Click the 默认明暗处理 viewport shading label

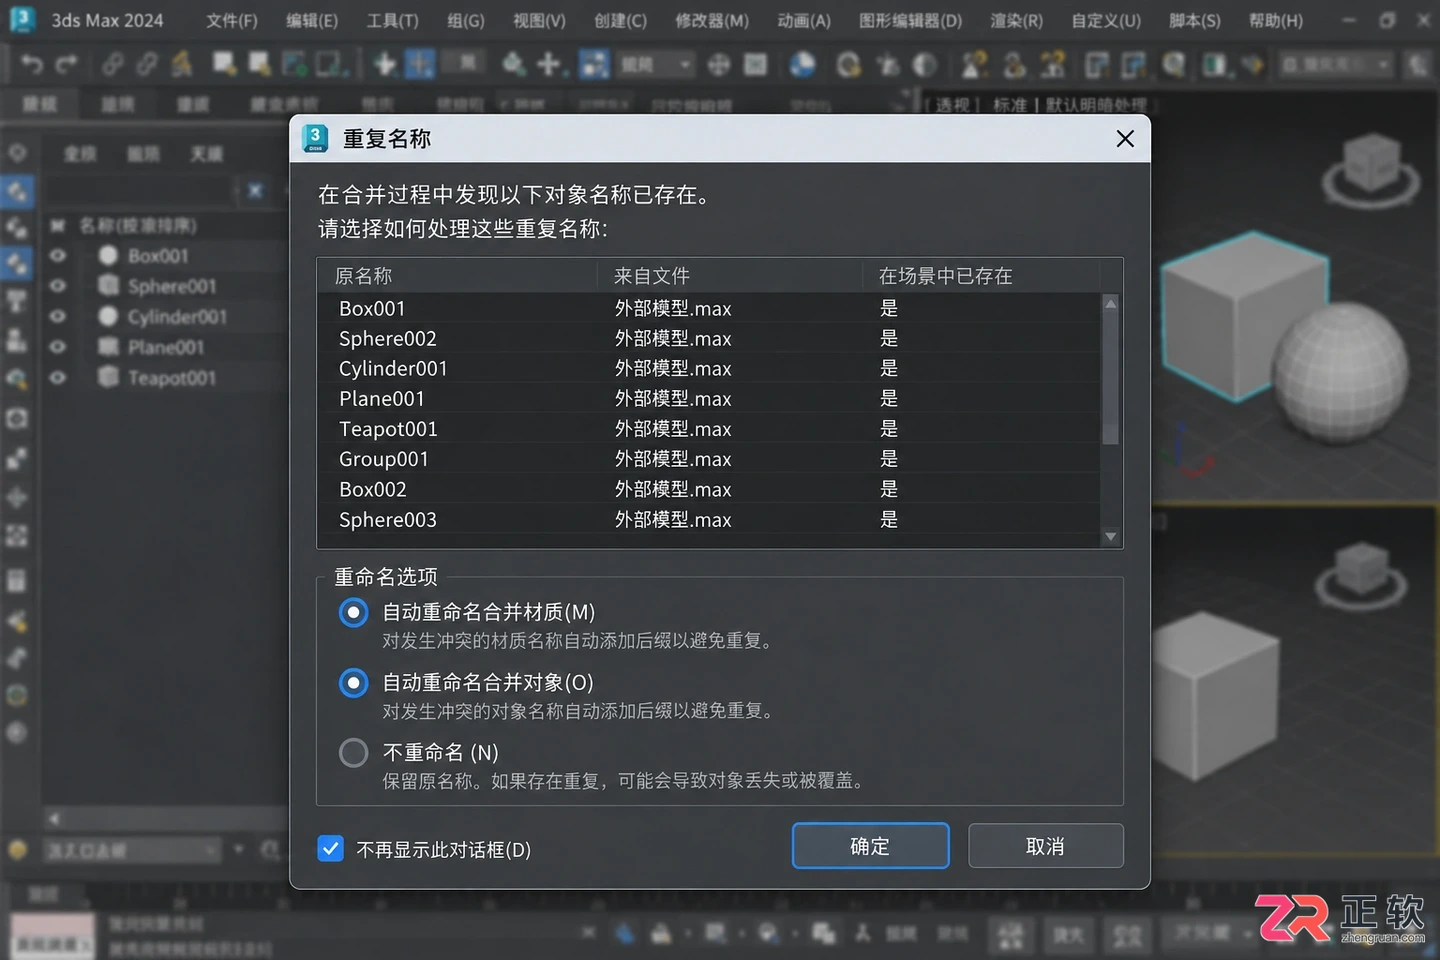pyautogui.click(x=1096, y=104)
